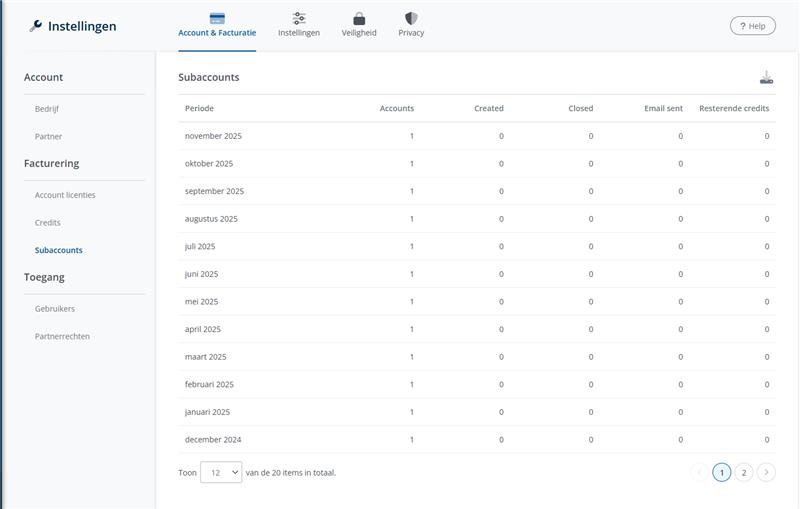Go to Account licenties
800x509 pixels.
tap(65, 195)
